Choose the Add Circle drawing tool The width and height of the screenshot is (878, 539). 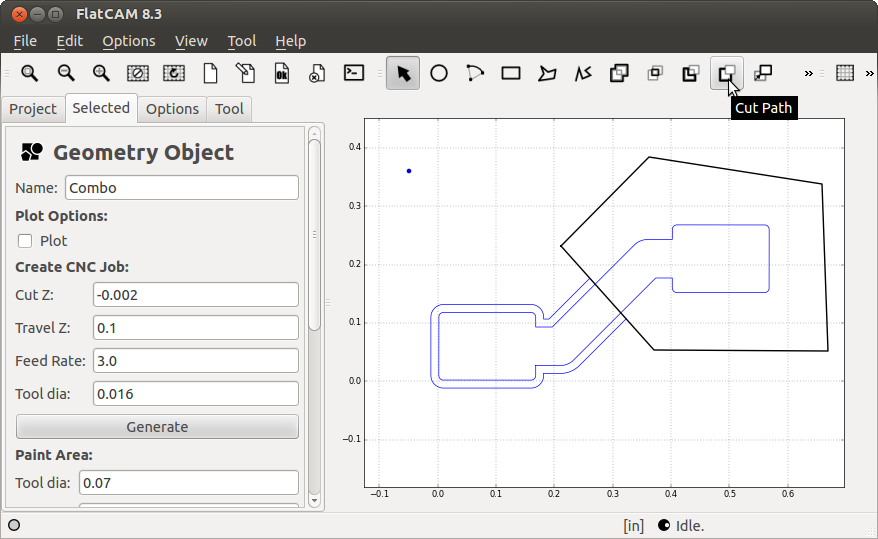tap(439, 73)
